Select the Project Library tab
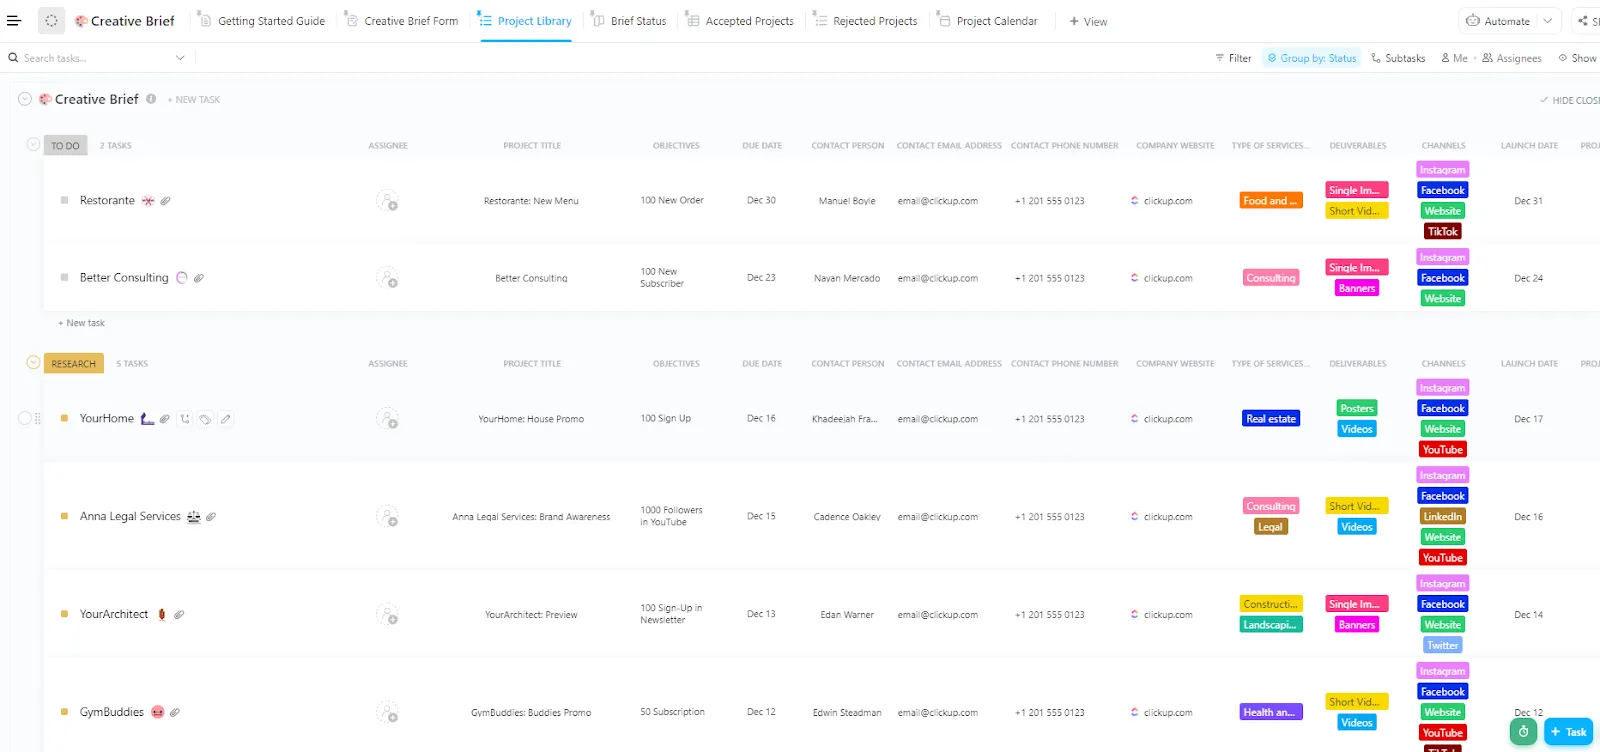 526,21
